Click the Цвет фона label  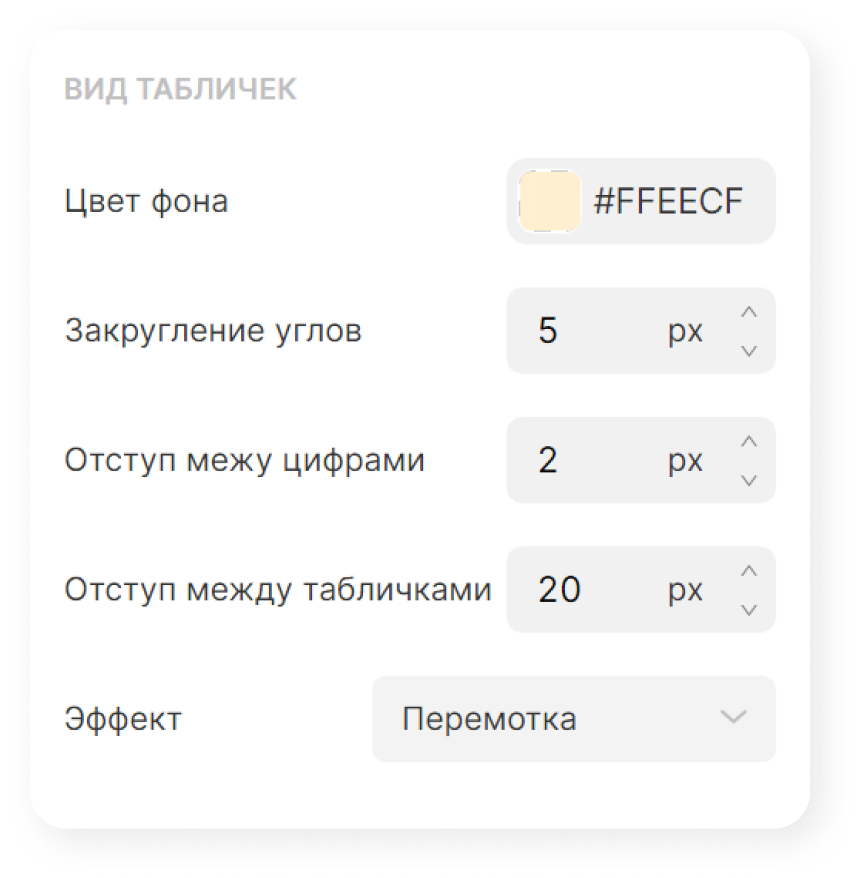pos(147,201)
